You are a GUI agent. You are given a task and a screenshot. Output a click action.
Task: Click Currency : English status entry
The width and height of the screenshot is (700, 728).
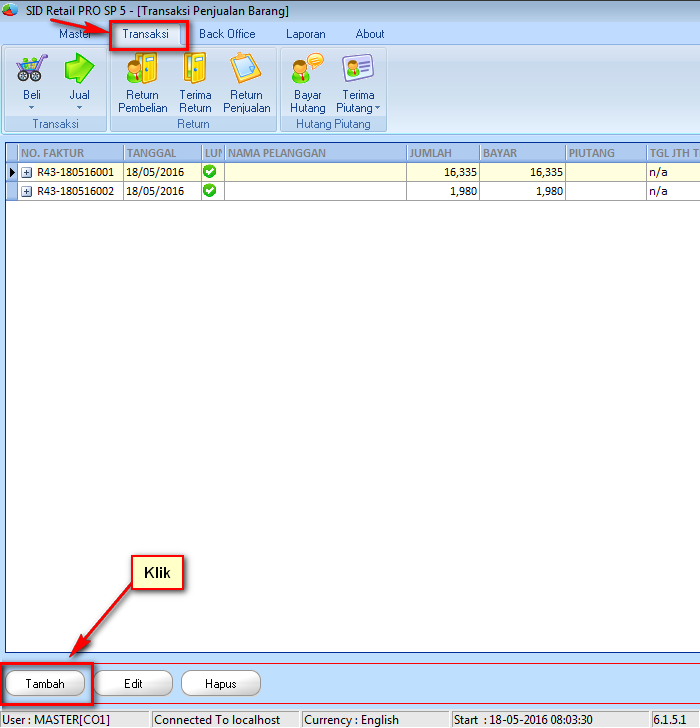pyautogui.click(x=375, y=720)
